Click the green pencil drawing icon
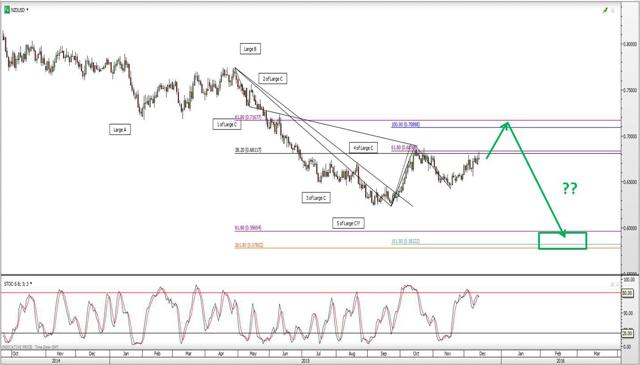Image resolution: width=640 pixels, height=365 pixels. pyautogui.click(x=605, y=11)
